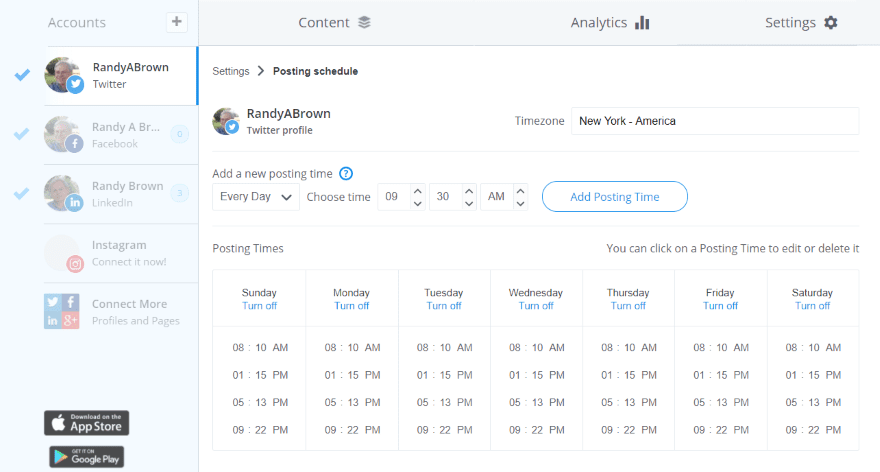This screenshot has height=472, width=880.
Task: Open the Every Day frequency dropdown
Action: 256,197
